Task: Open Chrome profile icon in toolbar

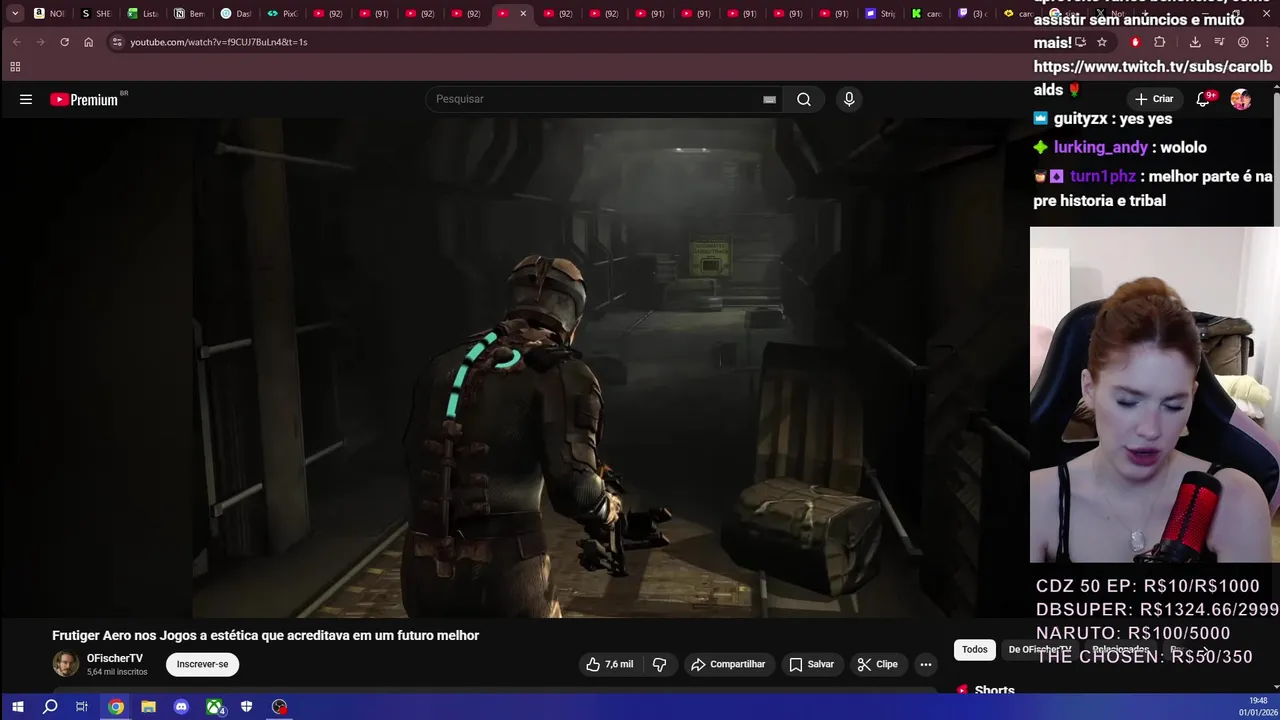Action: (1243, 42)
